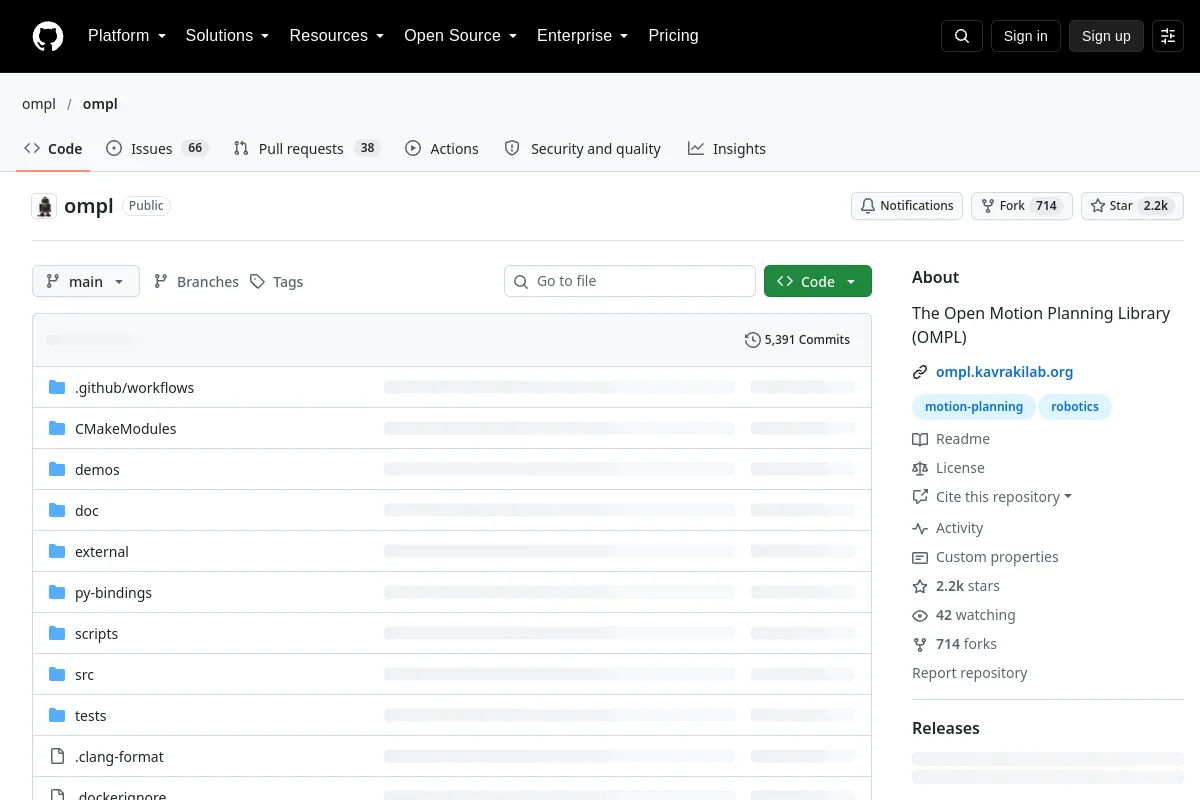Click the ompl repository avatar image
The height and width of the screenshot is (800, 1200).
pyautogui.click(x=44, y=206)
